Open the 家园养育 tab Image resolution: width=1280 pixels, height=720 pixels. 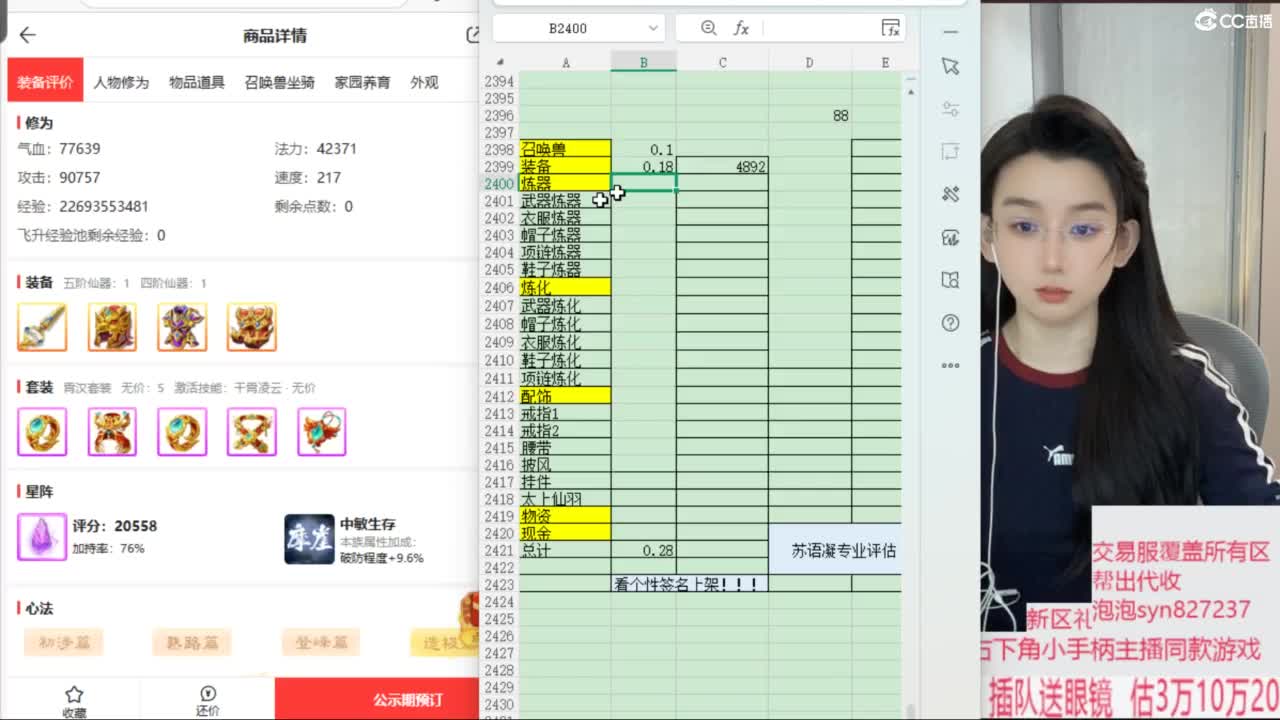[362, 82]
